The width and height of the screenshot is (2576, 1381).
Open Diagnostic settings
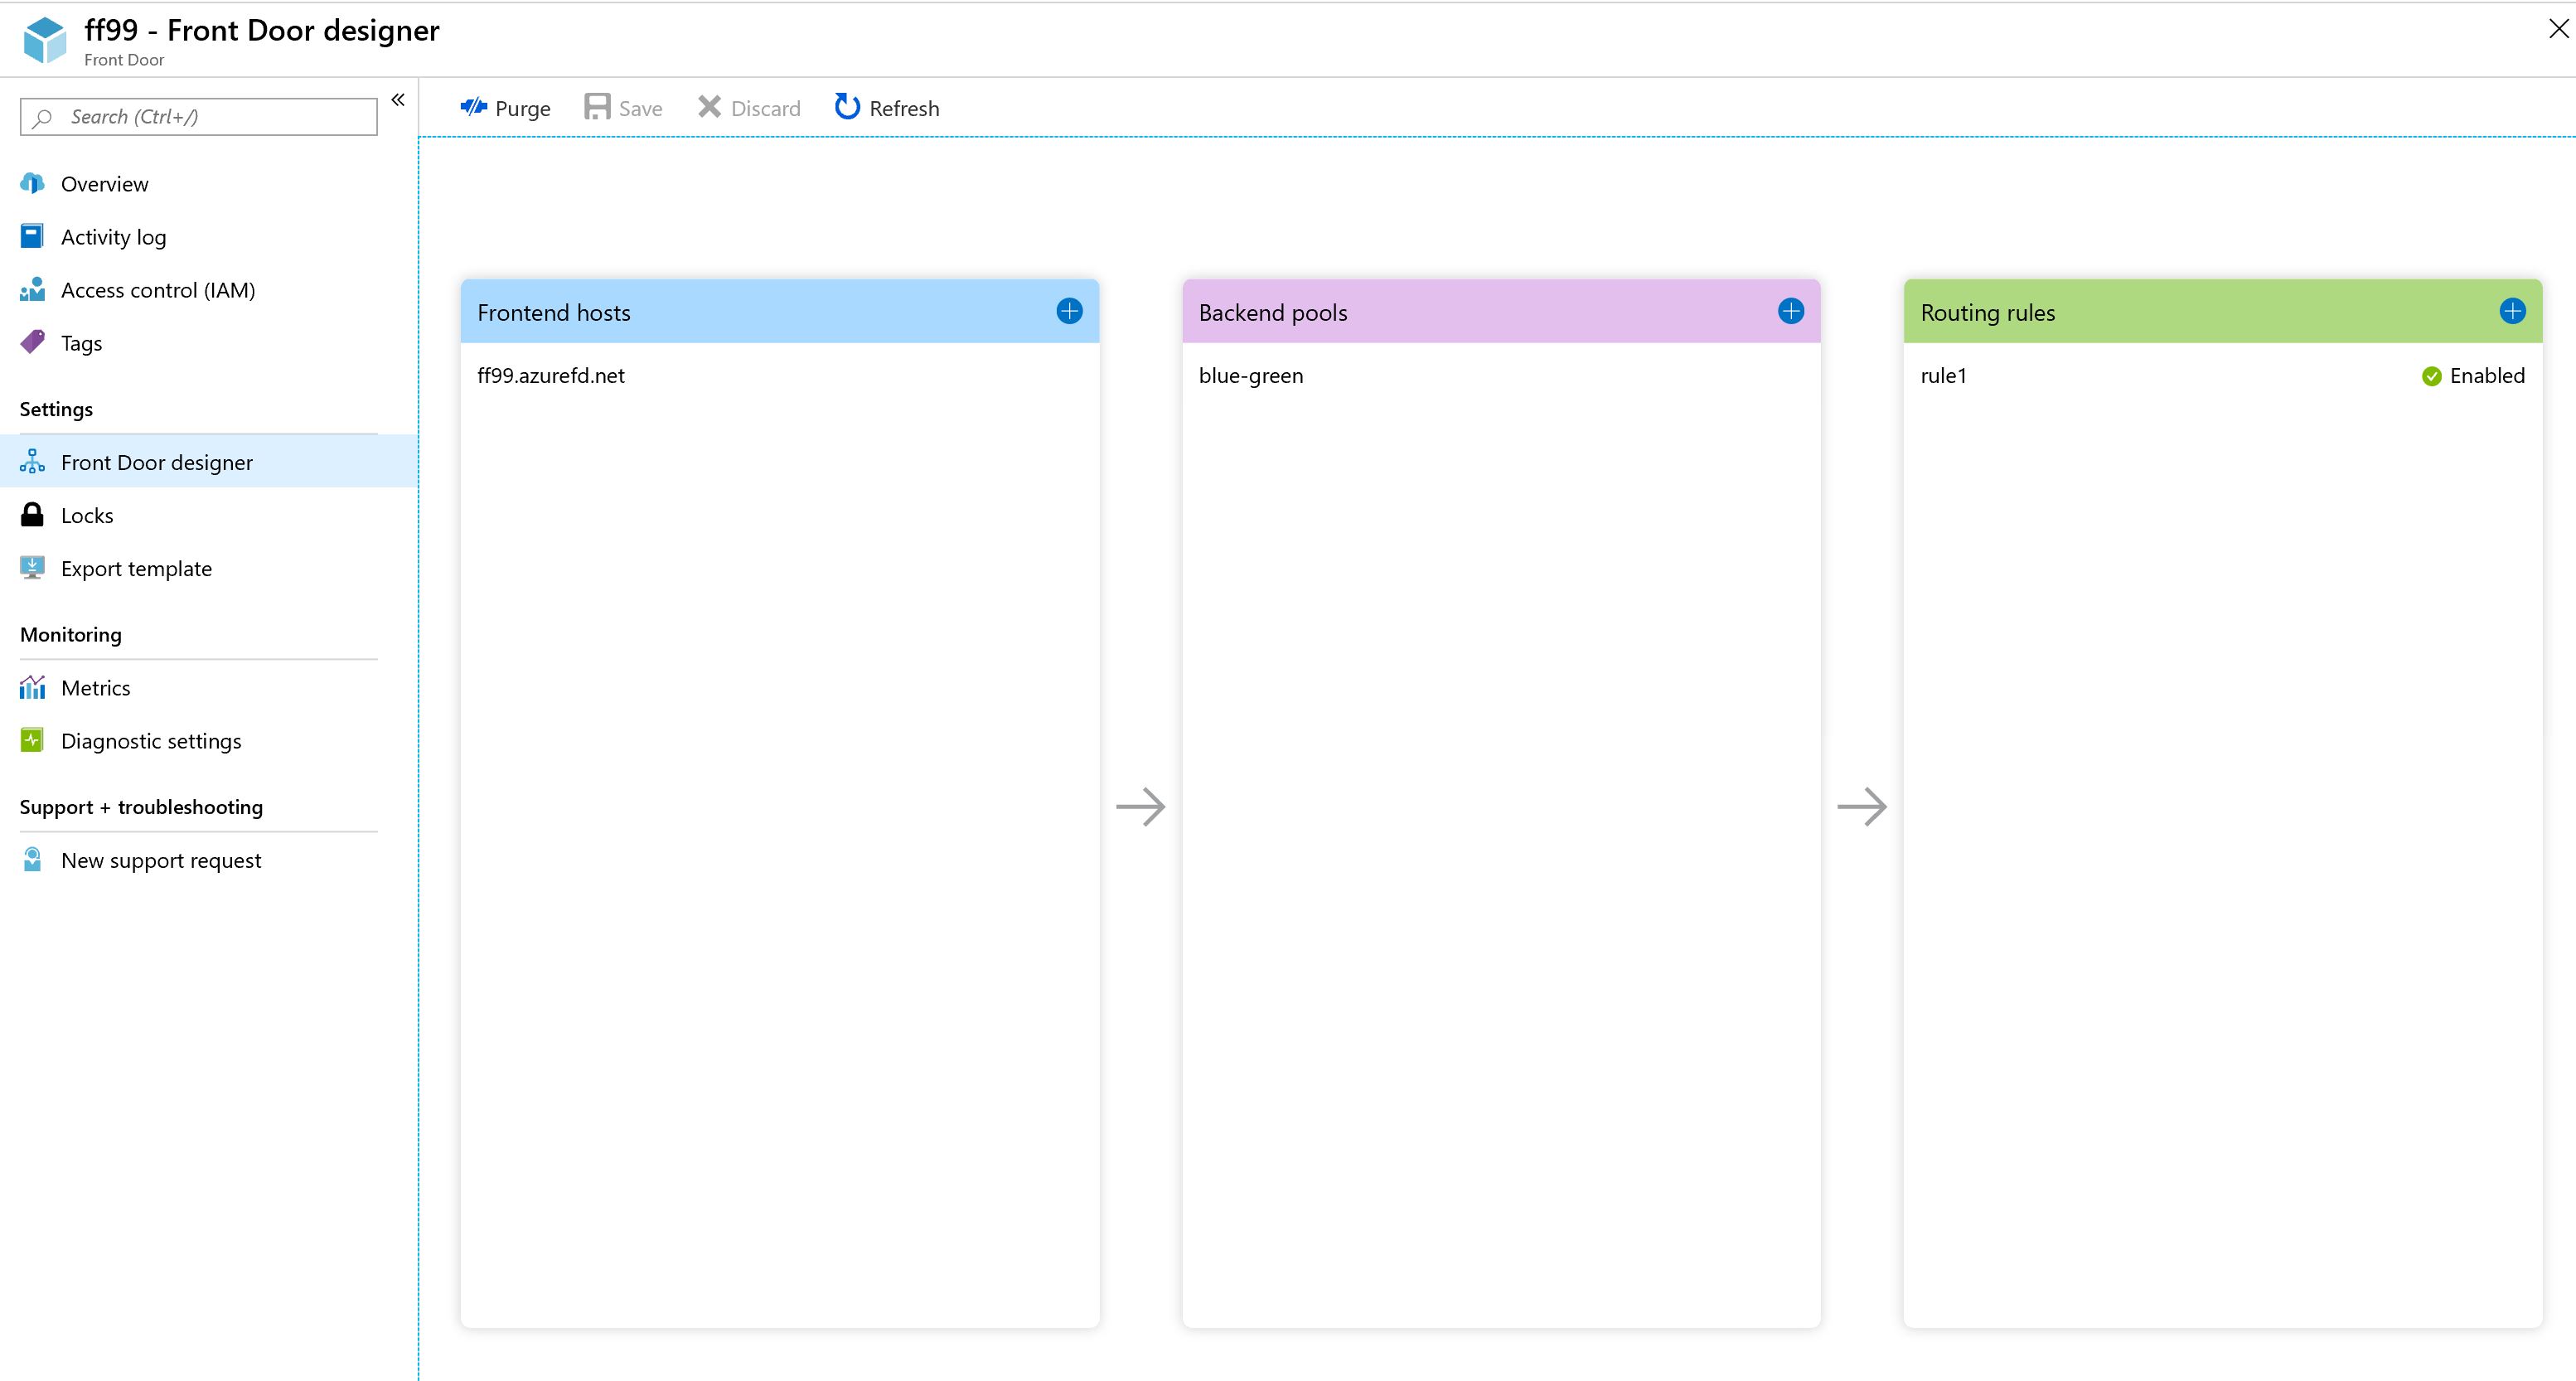tap(151, 741)
